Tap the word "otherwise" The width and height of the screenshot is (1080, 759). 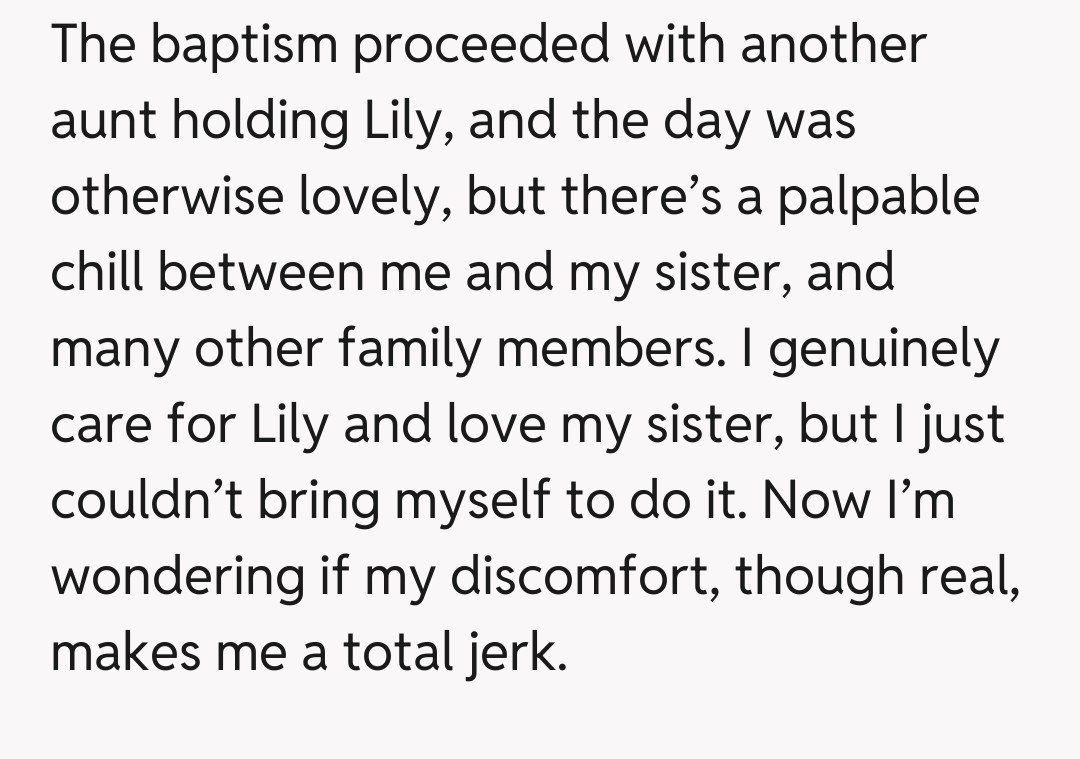coord(167,198)
